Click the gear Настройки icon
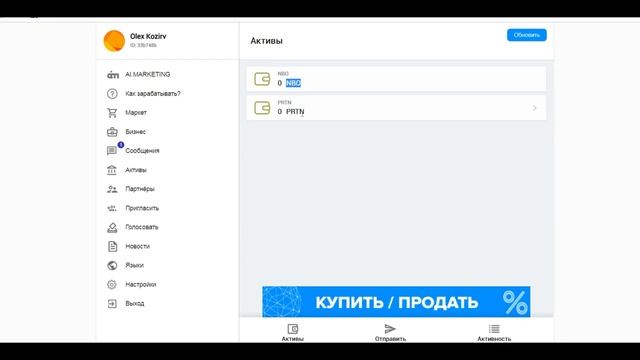The height and width of the screenshot is (360, 640). [x=112, y=284]
